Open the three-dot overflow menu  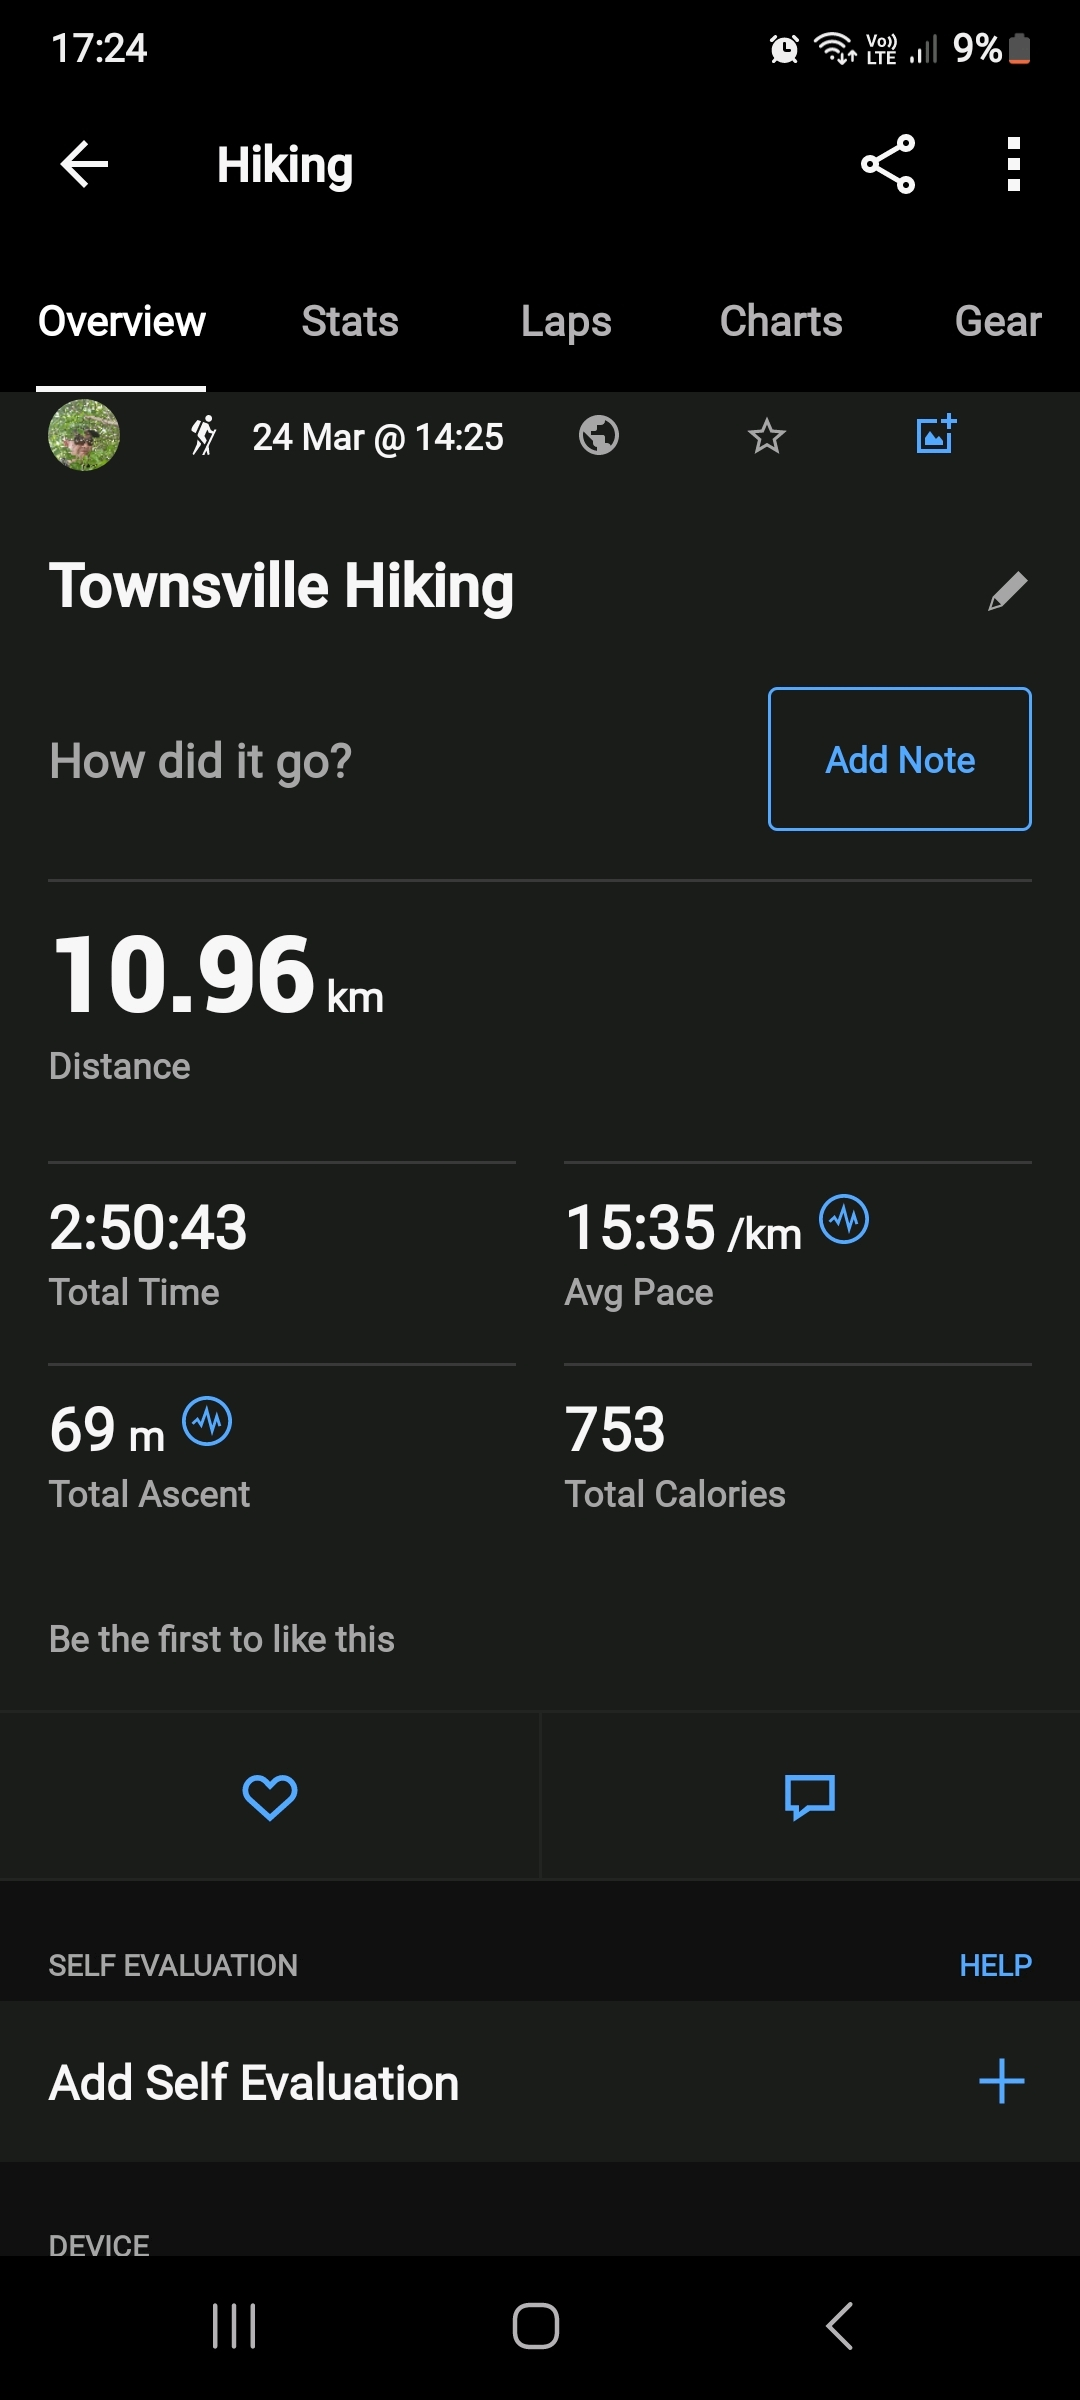(x=1013, y=164)
